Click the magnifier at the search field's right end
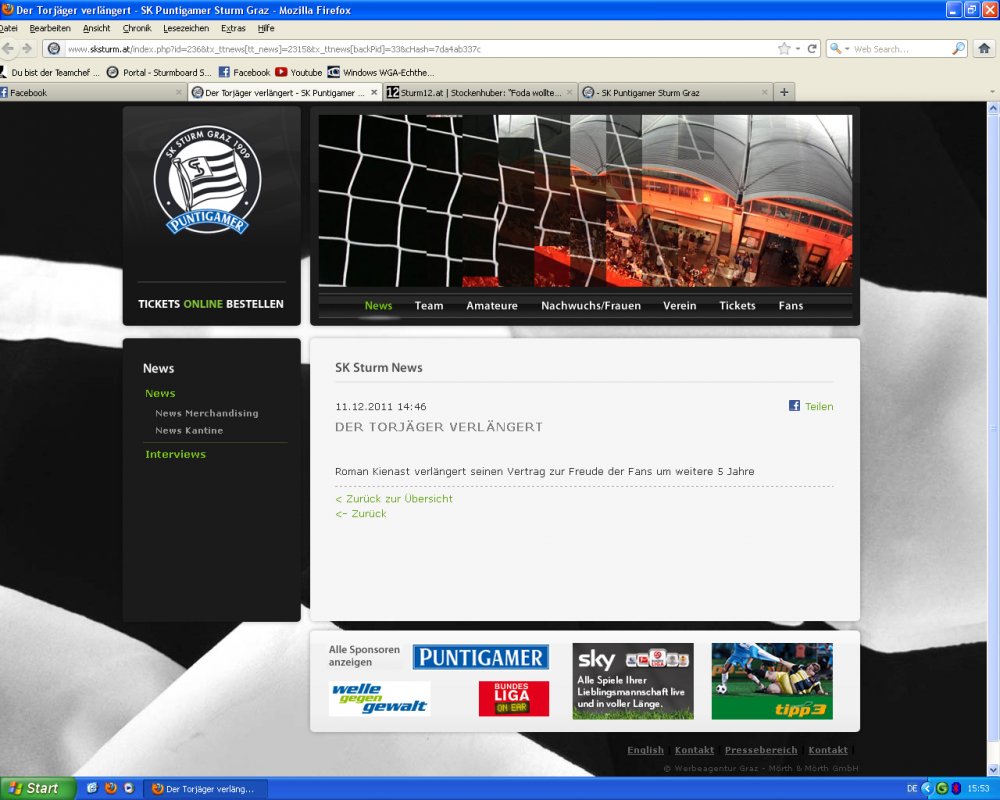The image size is (1000, 800). [x=959, y=48]
